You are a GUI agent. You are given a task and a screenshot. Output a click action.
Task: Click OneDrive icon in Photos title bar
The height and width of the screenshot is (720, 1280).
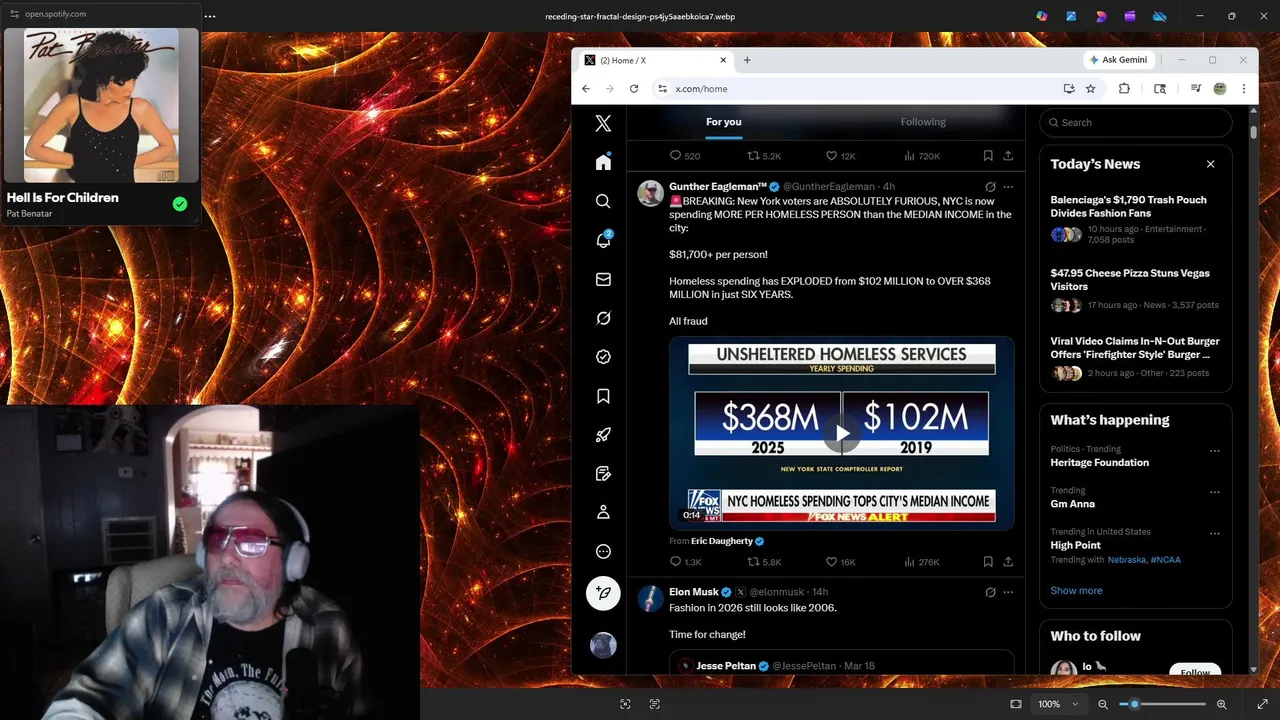pos(1160,16)
